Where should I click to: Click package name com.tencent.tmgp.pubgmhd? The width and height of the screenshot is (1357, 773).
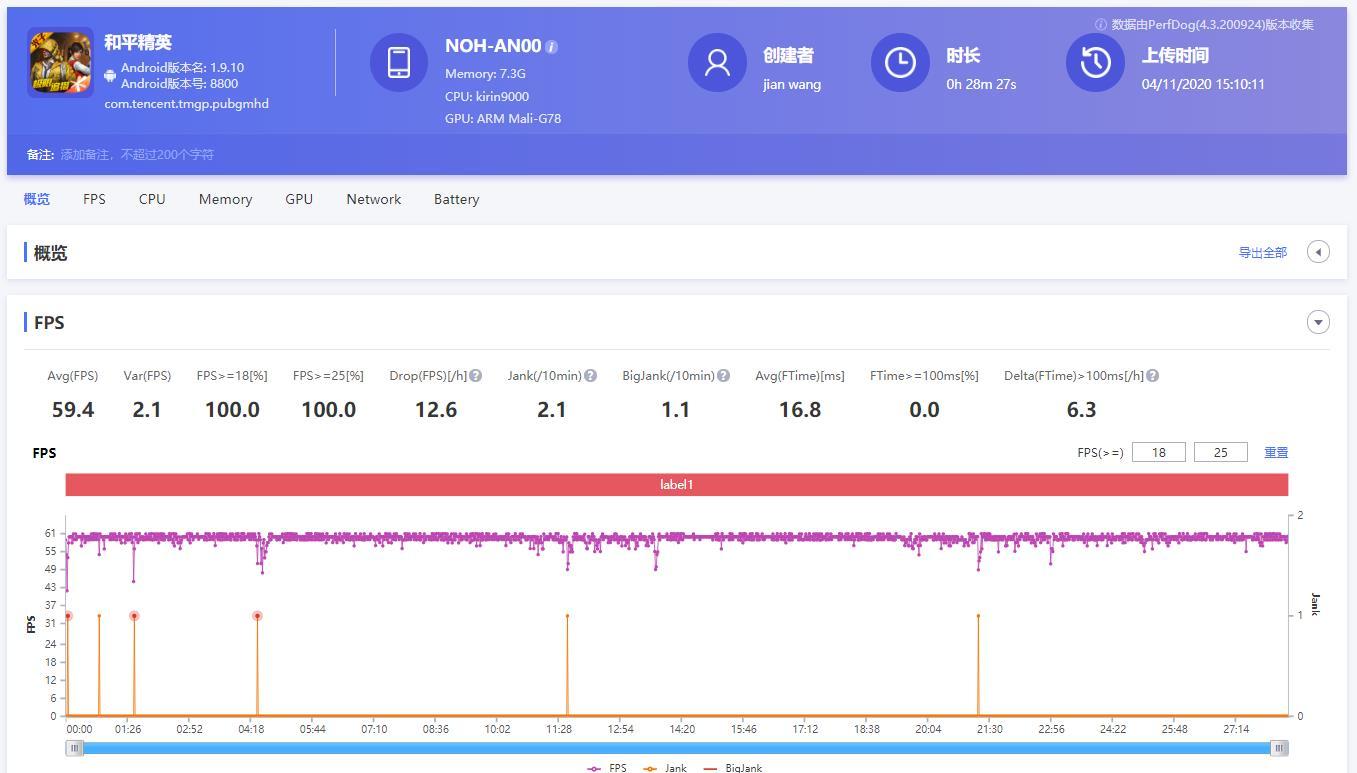click(186, 103)
